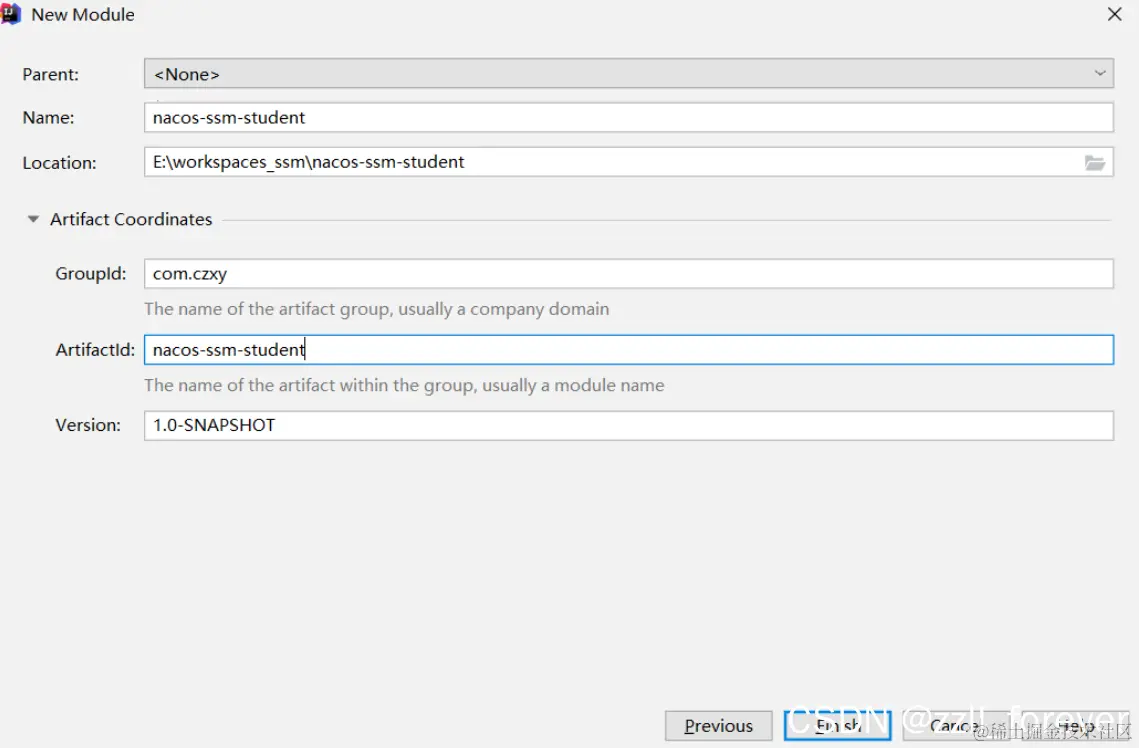Click the GroupId hint about company domain
This screenshot has width=1139, height=748.
pyautogui.click(x=376, y=309)
